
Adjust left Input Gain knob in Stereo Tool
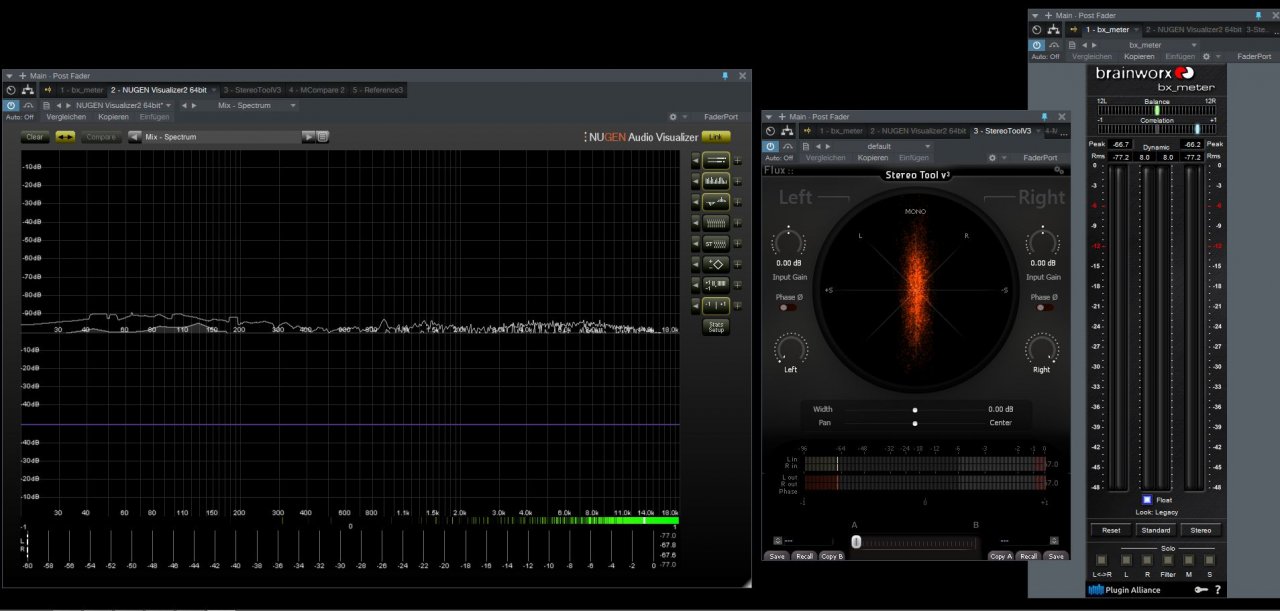(788, 242)
